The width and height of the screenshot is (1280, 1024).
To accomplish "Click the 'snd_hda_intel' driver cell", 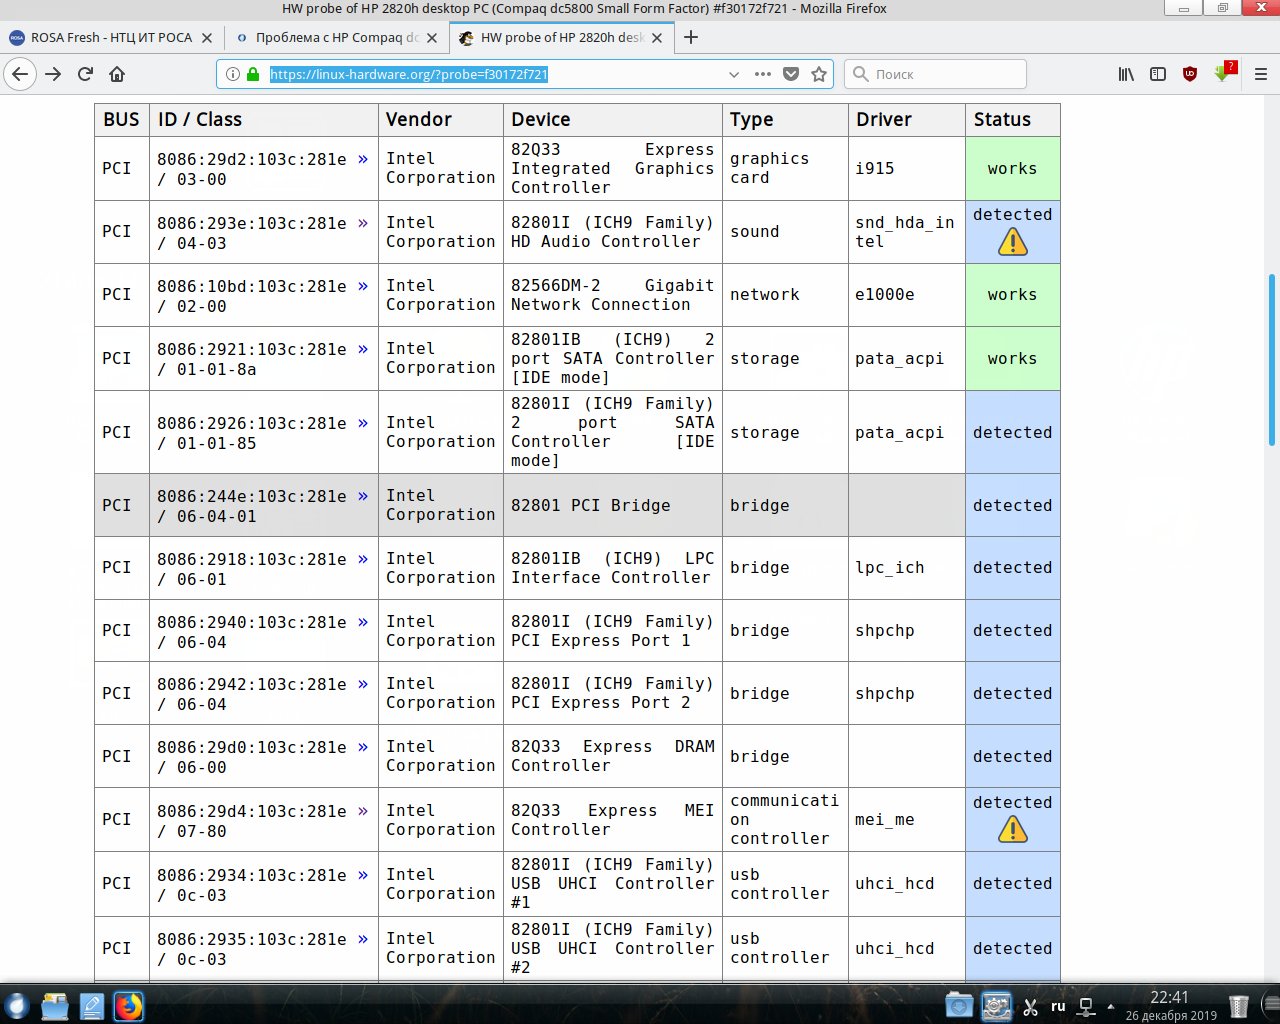I will click(906, 232).
